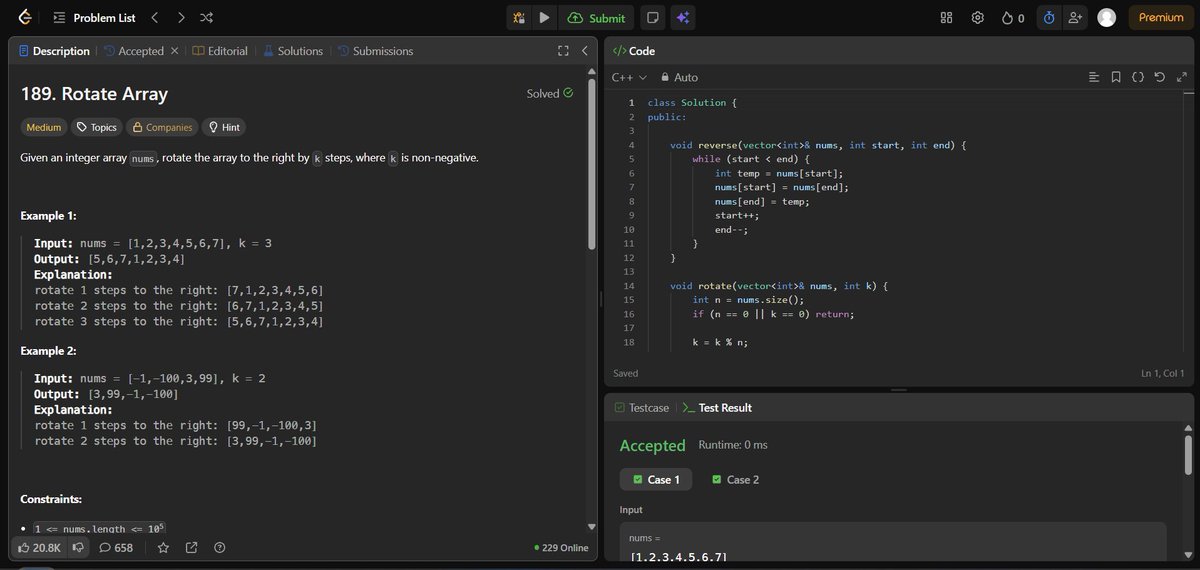
Task: Click the LeetCode logo icon
Action: (x=25, y=17)
